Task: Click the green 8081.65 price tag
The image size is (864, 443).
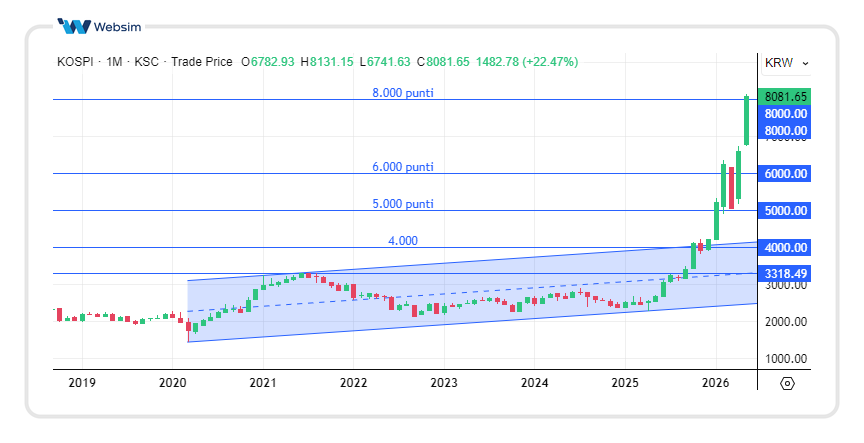Action: tap(785, 96)
